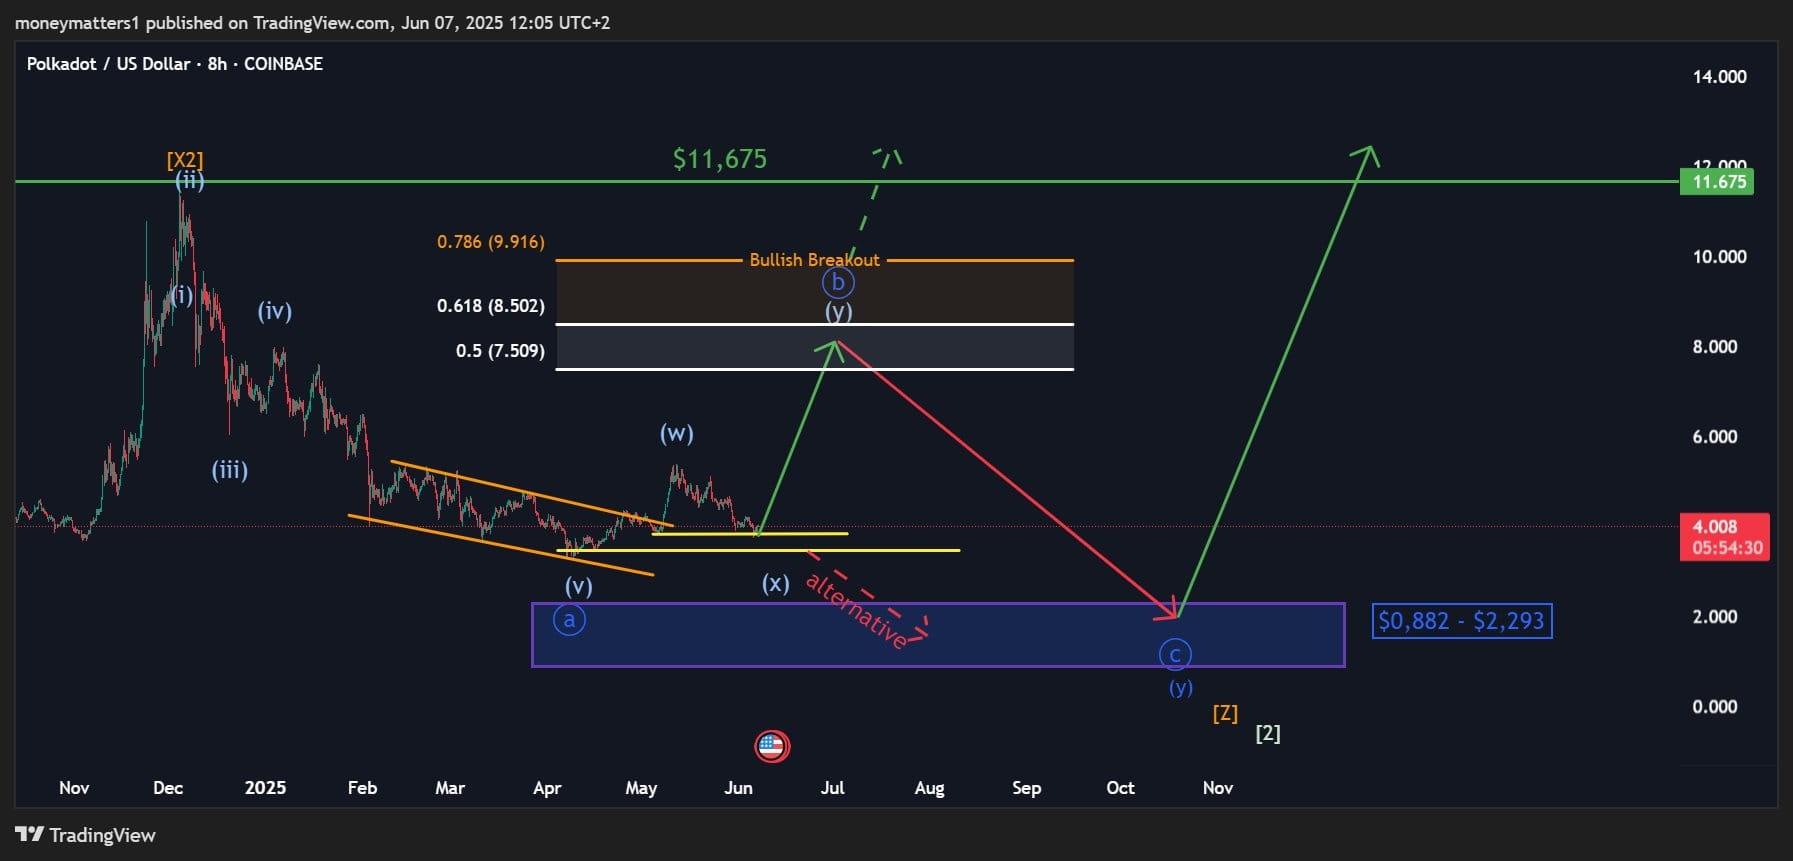Click the 'Feb' time axis label
Image resolution: width=1793 pixels, height=861 pixels.
click(362, 788)
